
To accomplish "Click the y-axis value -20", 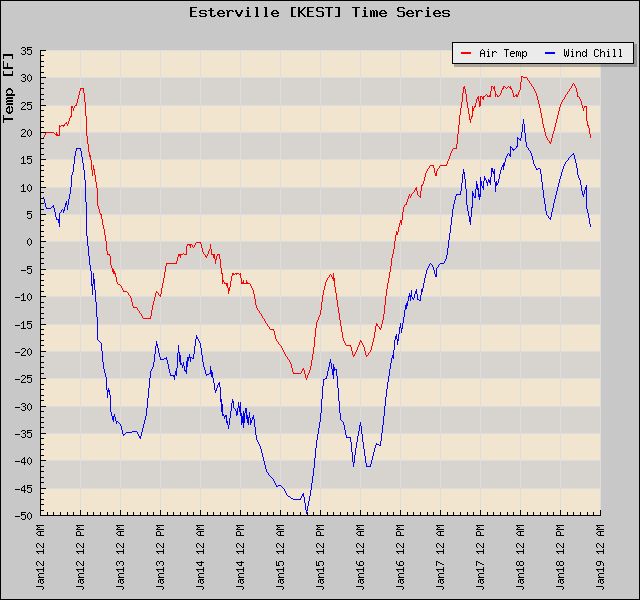I will pos(24,352).
